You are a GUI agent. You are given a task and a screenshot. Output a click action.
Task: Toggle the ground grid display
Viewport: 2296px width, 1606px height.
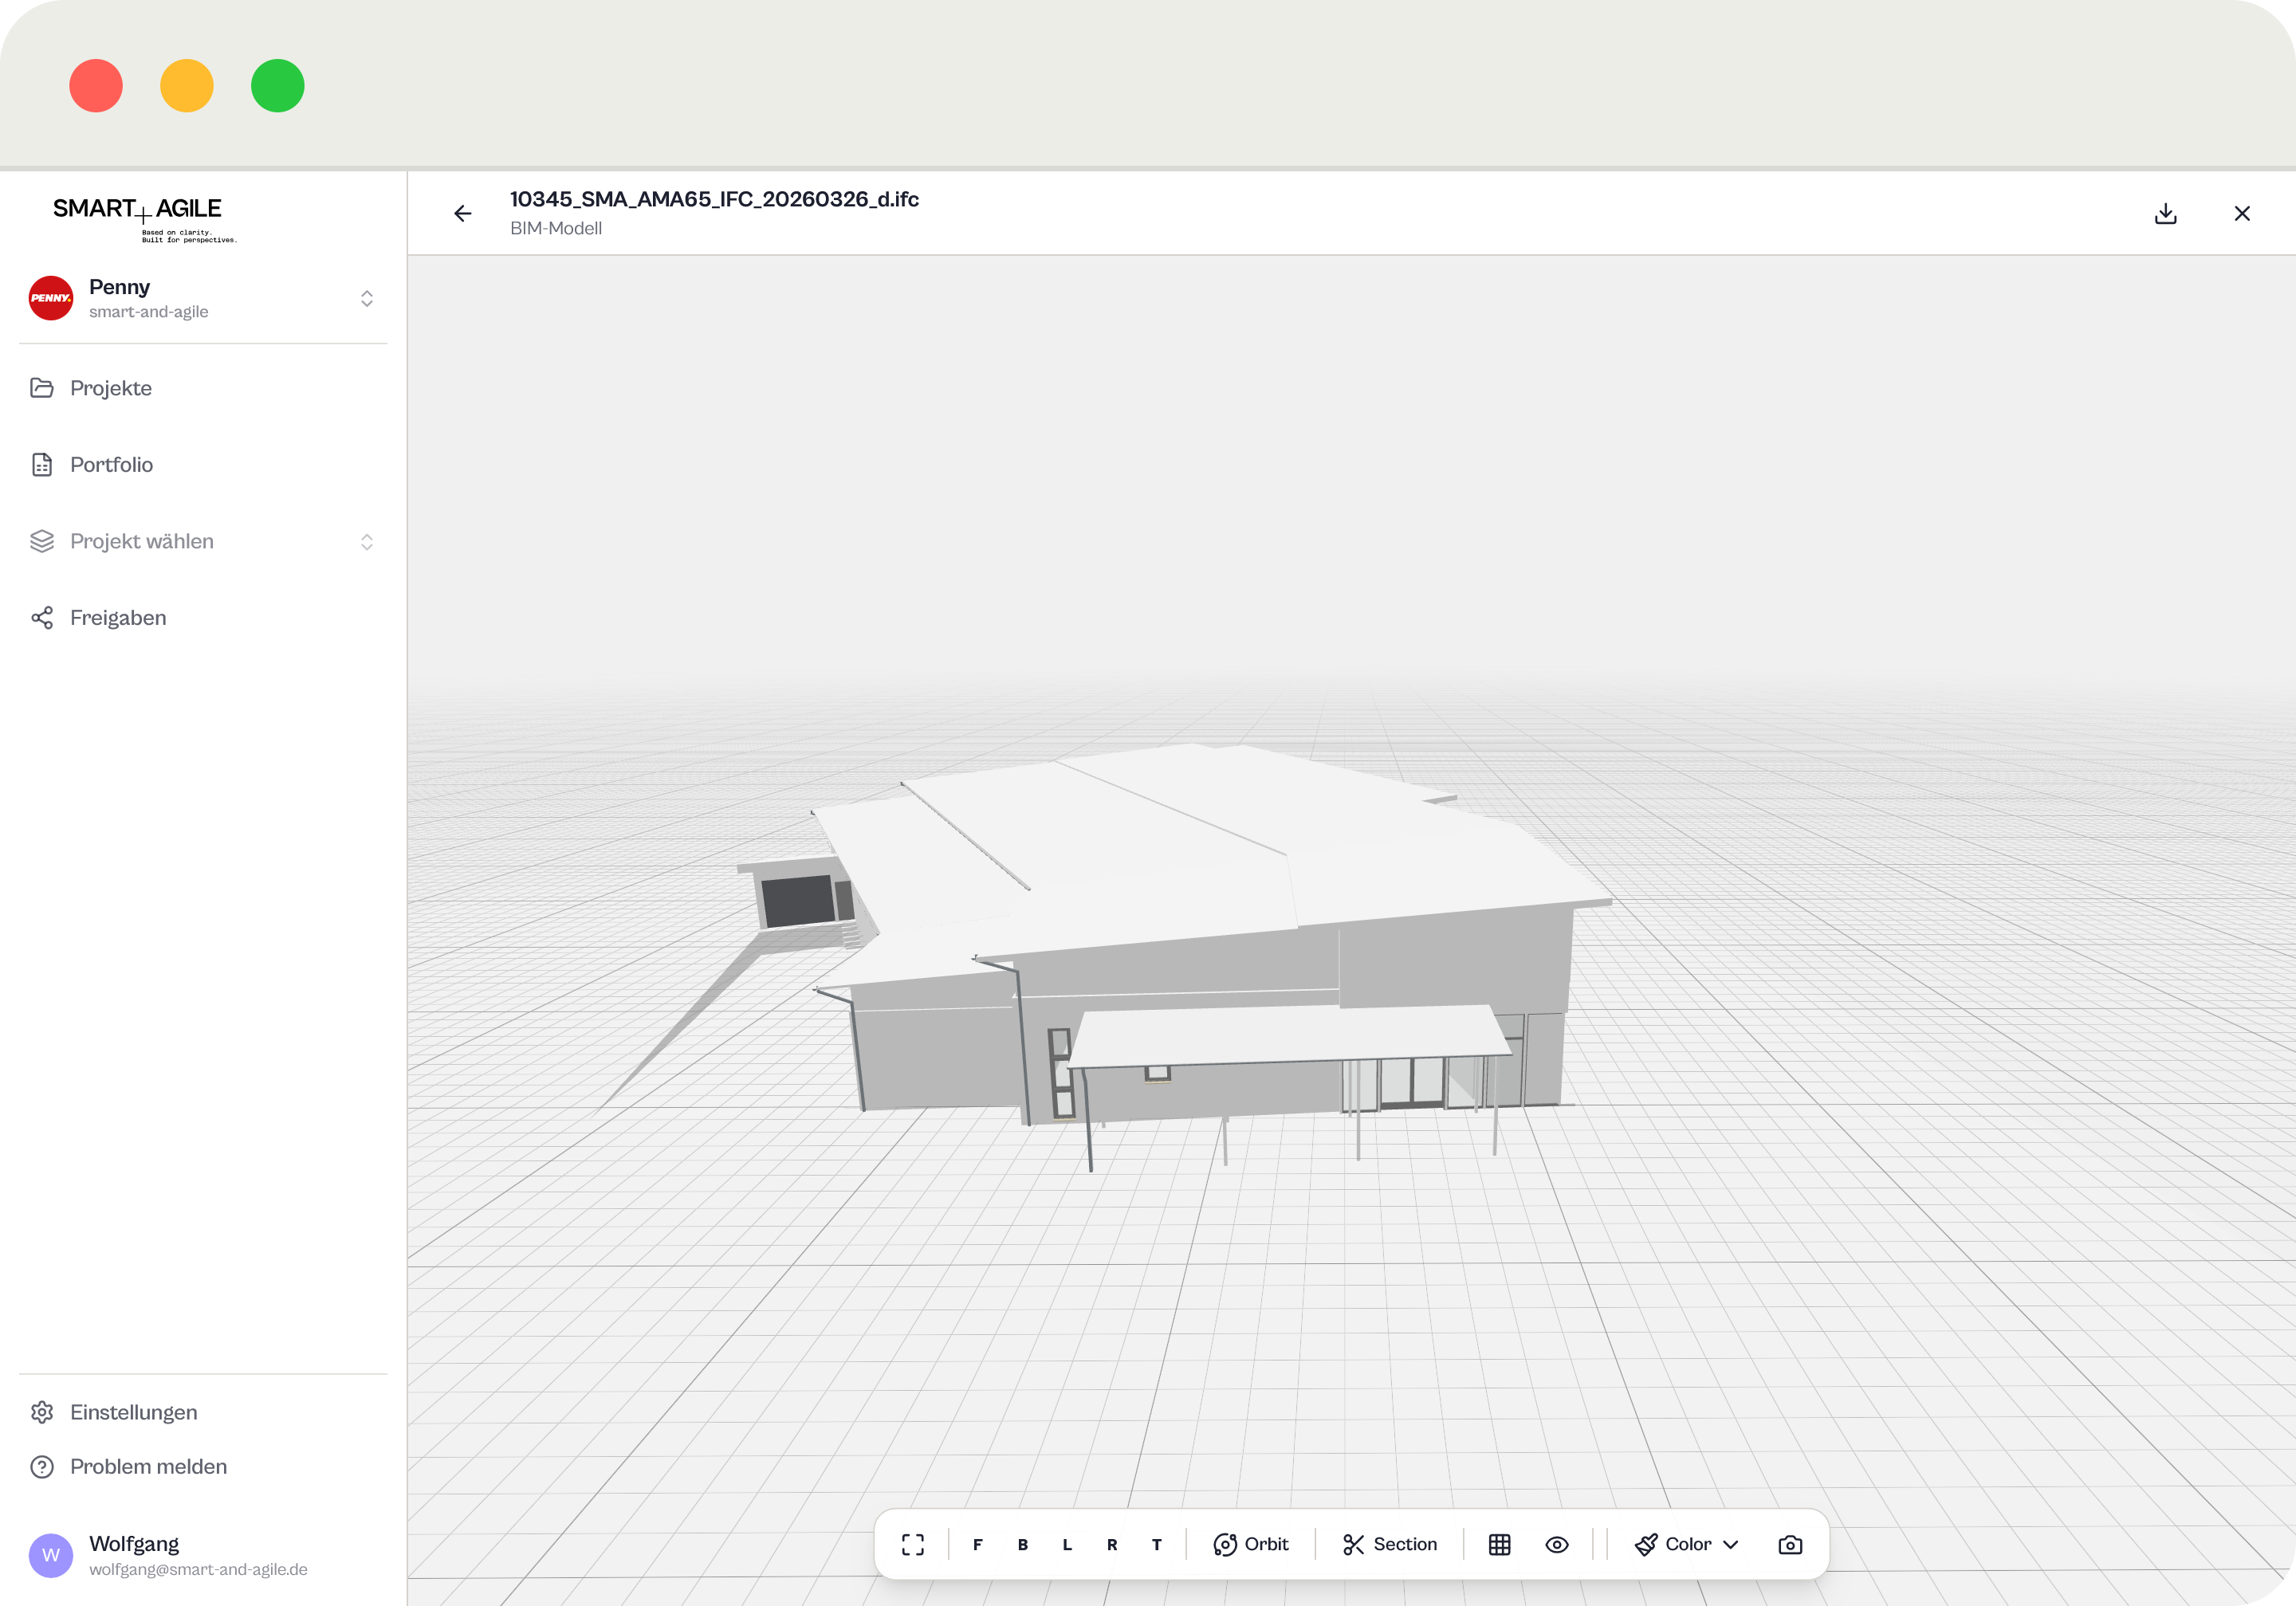coord(1500,1545)
